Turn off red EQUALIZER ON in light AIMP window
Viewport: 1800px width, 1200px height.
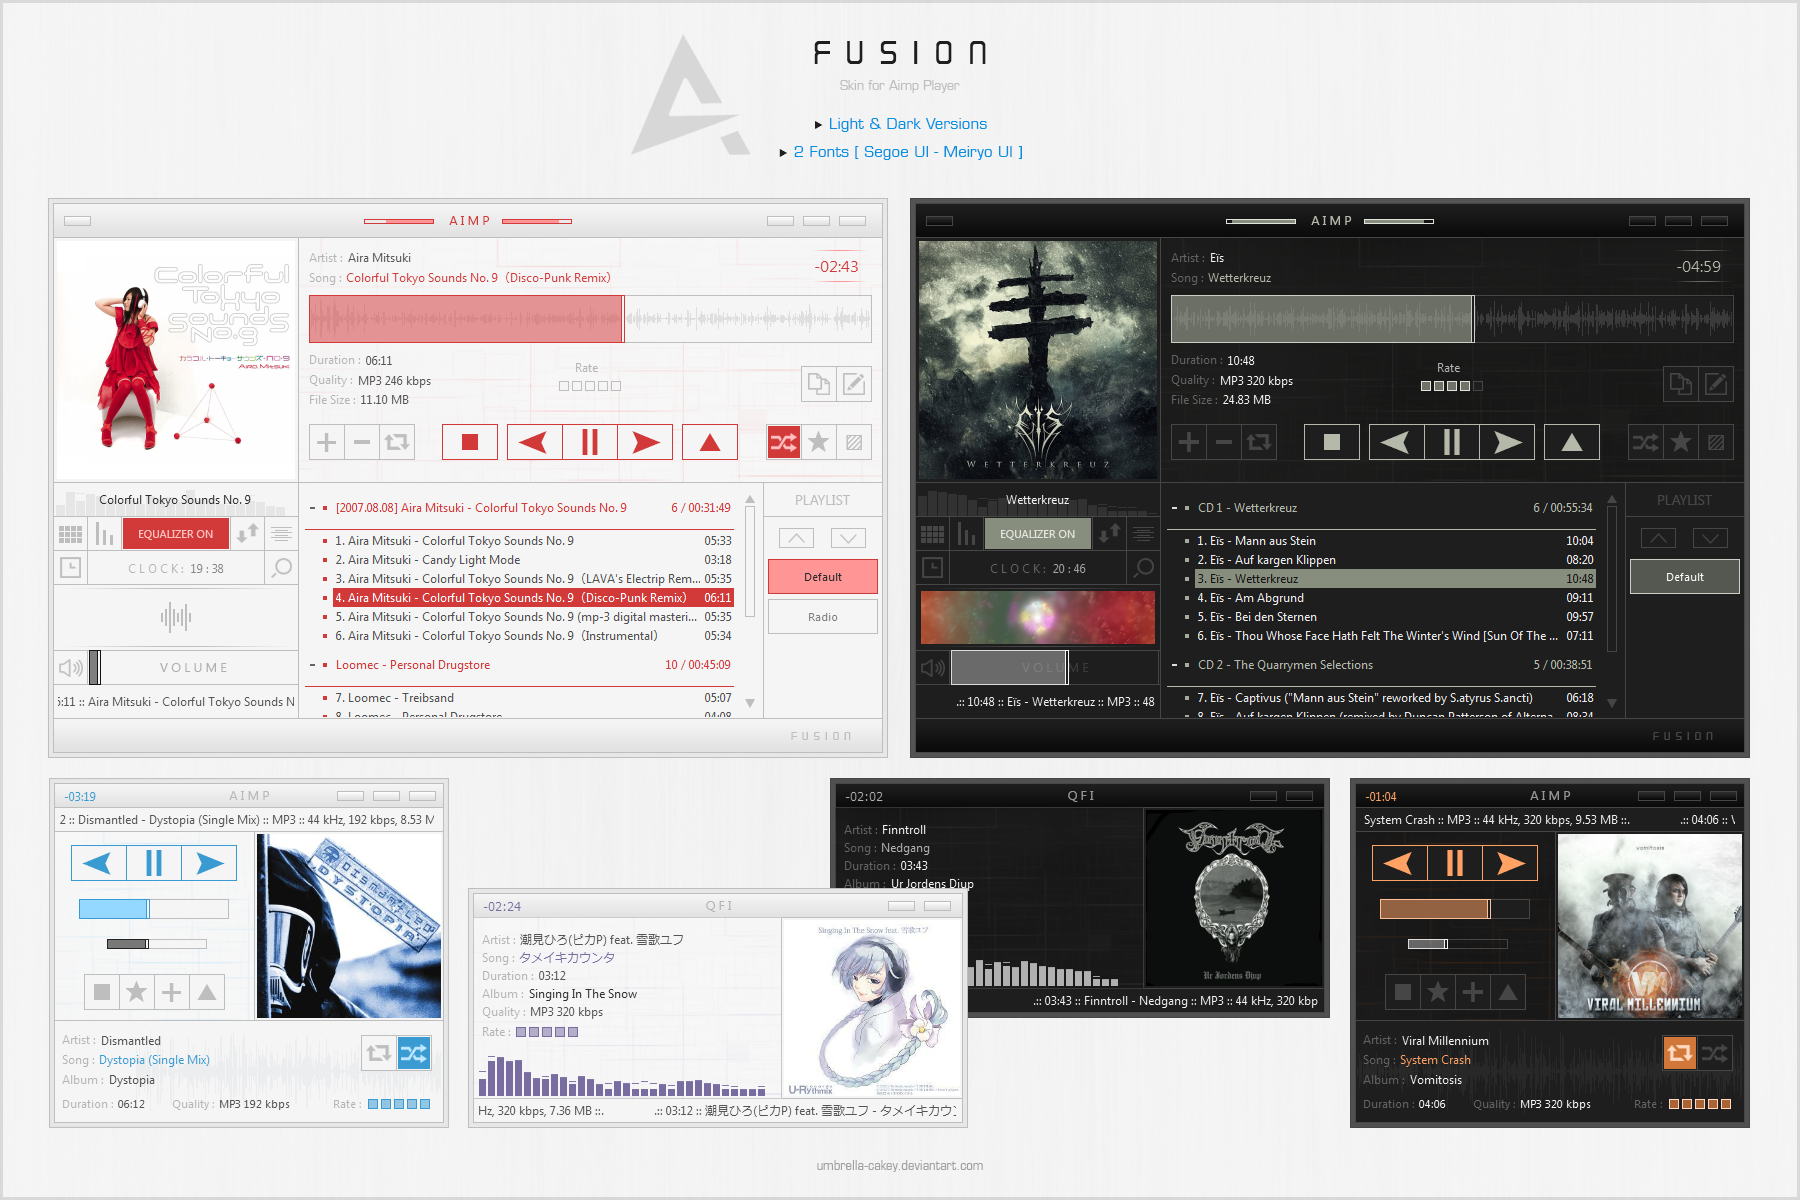[x=176, y=534]
